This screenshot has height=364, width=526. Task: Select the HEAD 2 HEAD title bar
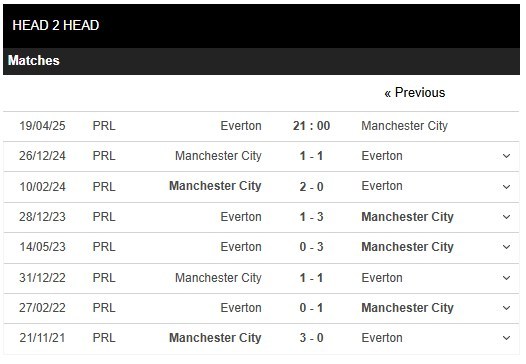point(261,26)
